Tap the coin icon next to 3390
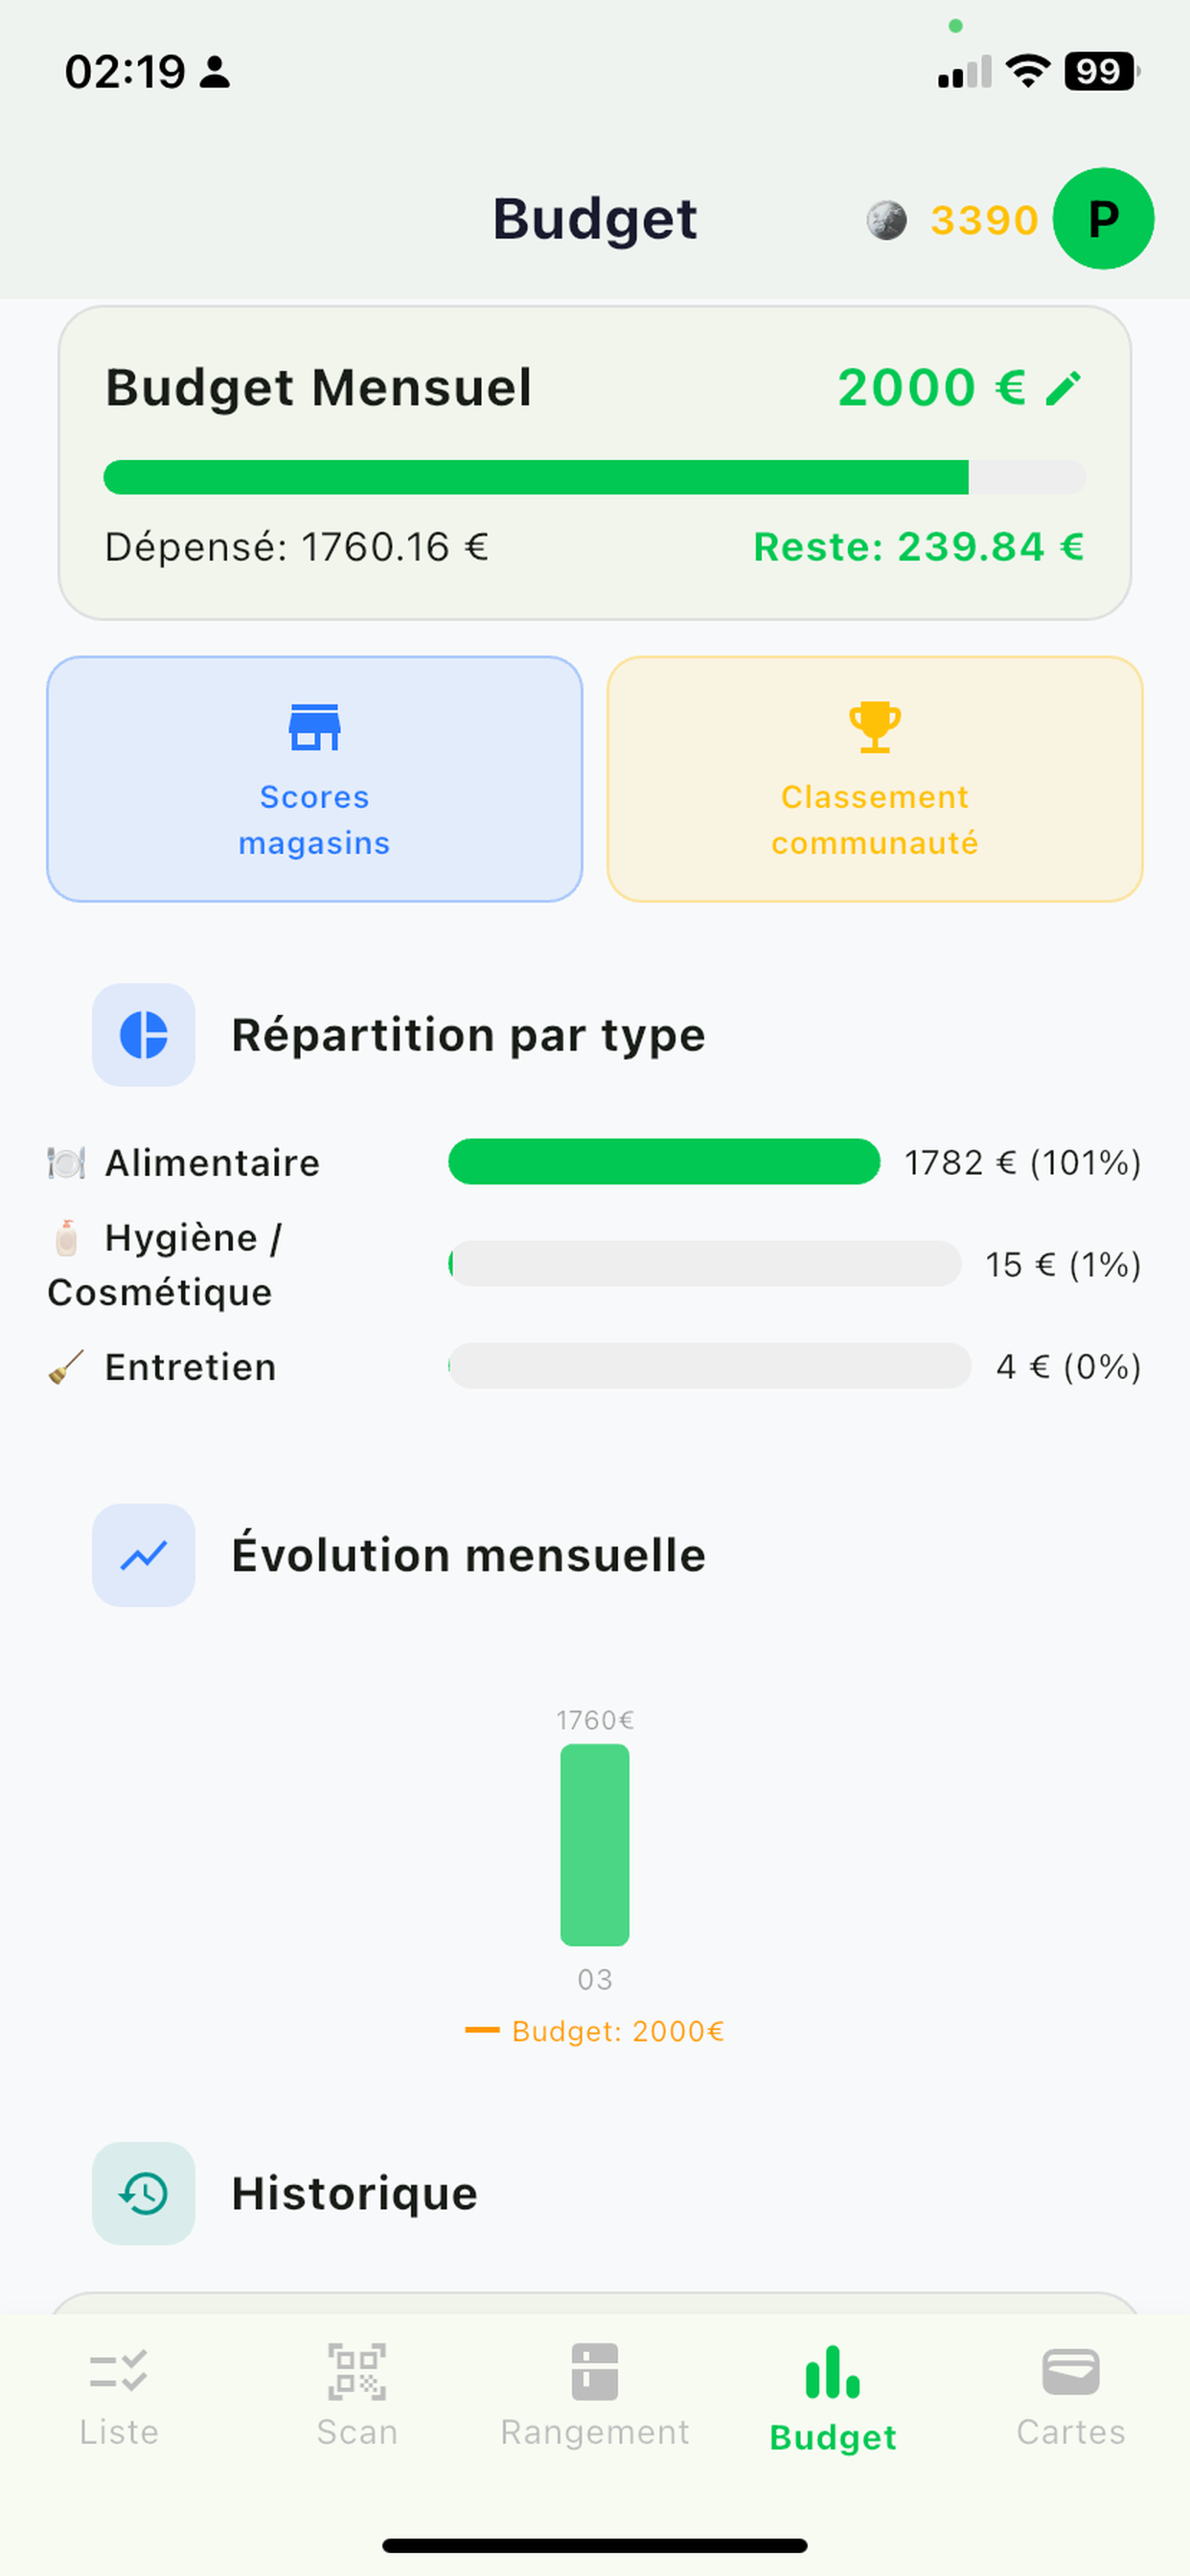Viewport: 1190px width, 2576px height. coord(886,220)
